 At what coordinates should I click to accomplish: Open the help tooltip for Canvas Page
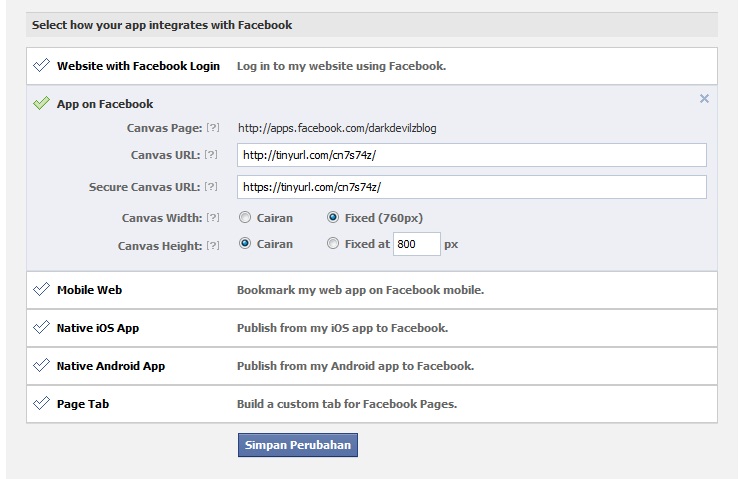tap(213, 128)
